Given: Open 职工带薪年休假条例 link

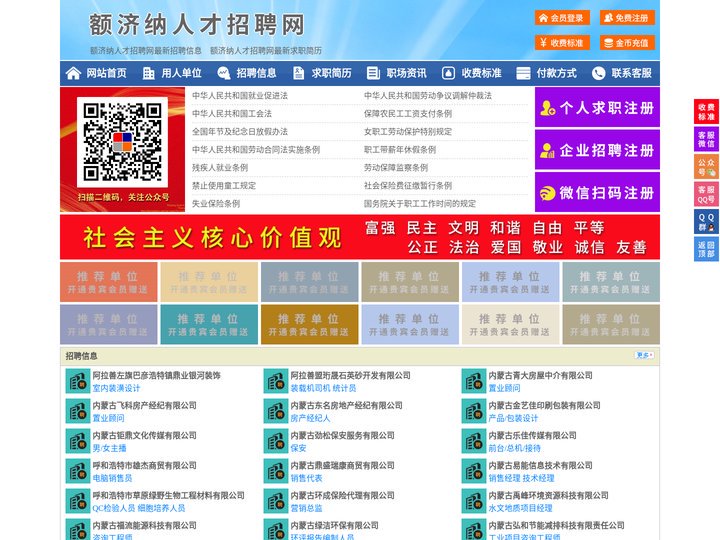Looking at the screenshot, I should [399, 150].
